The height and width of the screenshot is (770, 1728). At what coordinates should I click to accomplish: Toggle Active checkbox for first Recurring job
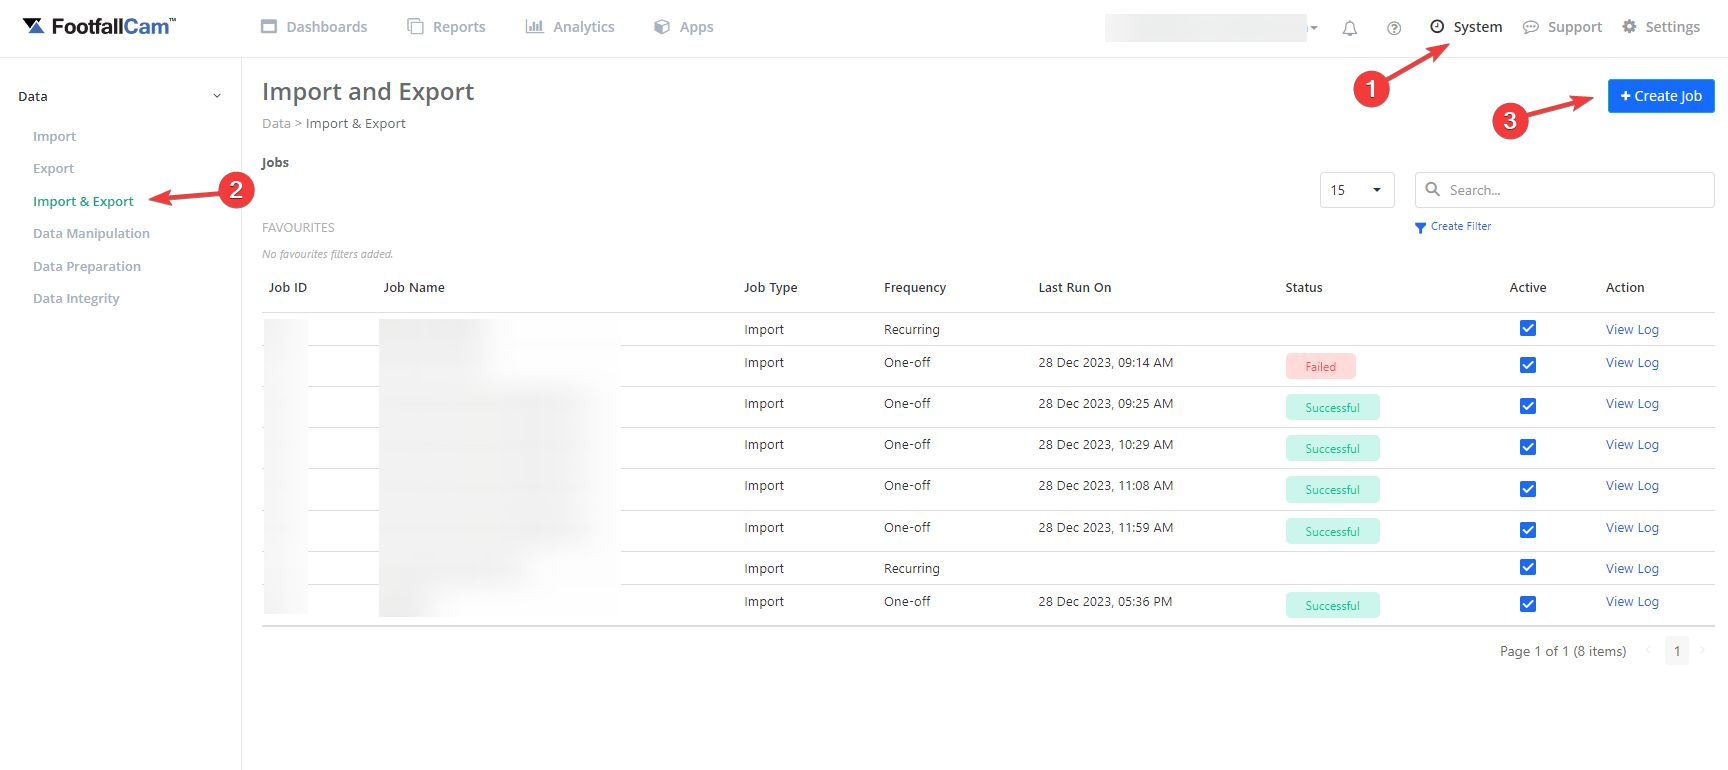pyautogui.click(x=1527, y=328)
